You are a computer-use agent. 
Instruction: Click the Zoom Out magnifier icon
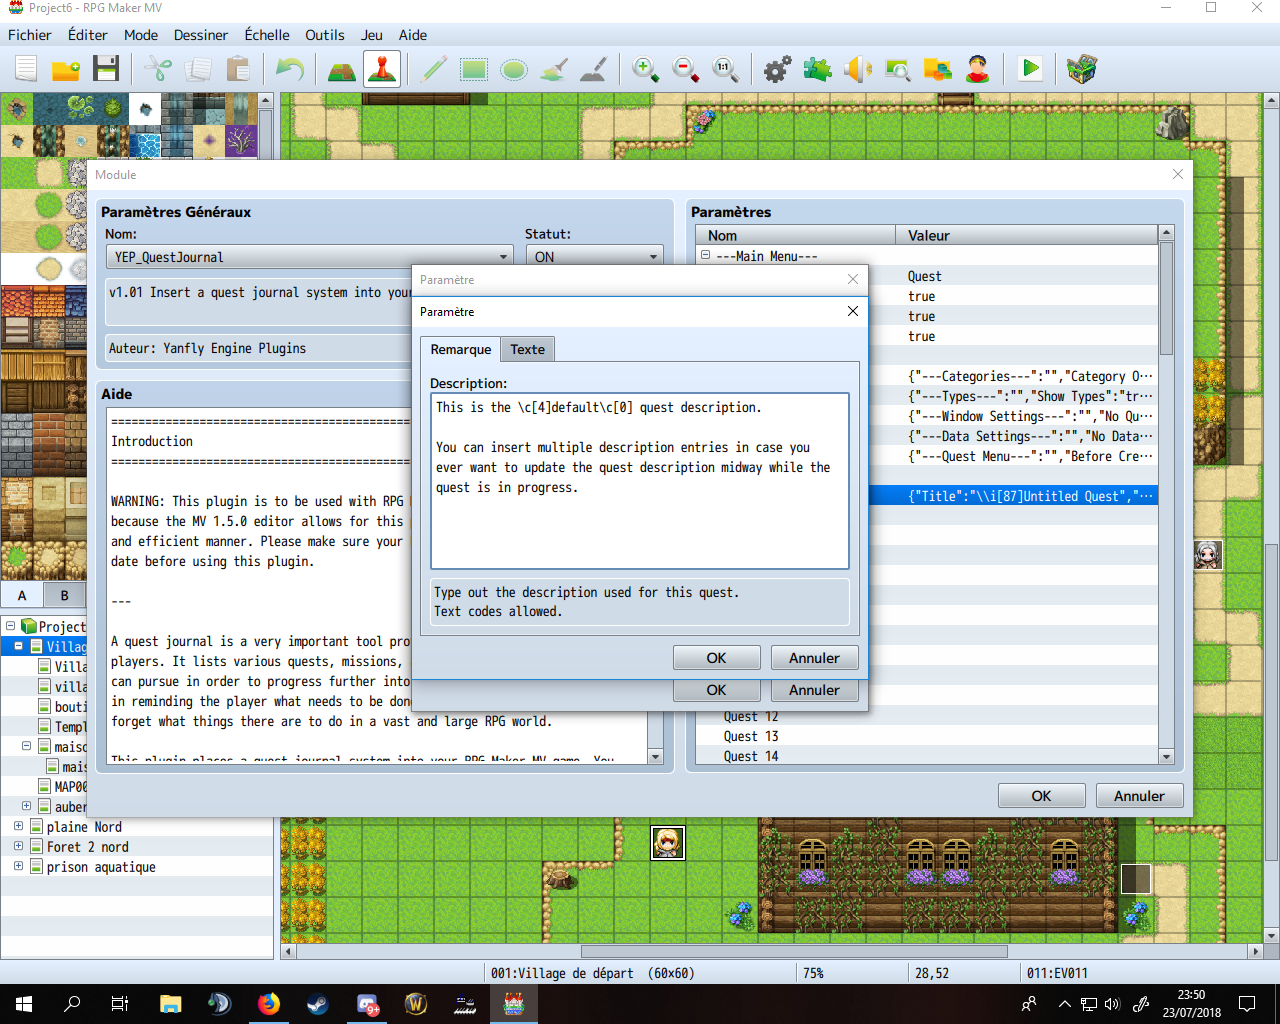click(x=685, y=69)
